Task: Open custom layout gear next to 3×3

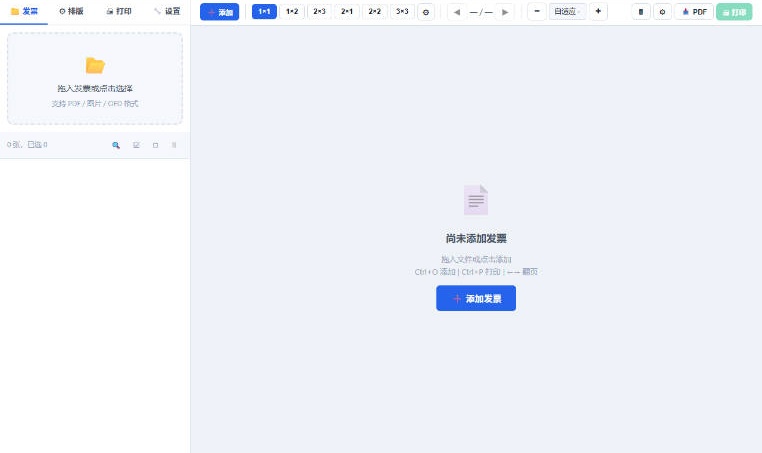Action: [426, 12]
